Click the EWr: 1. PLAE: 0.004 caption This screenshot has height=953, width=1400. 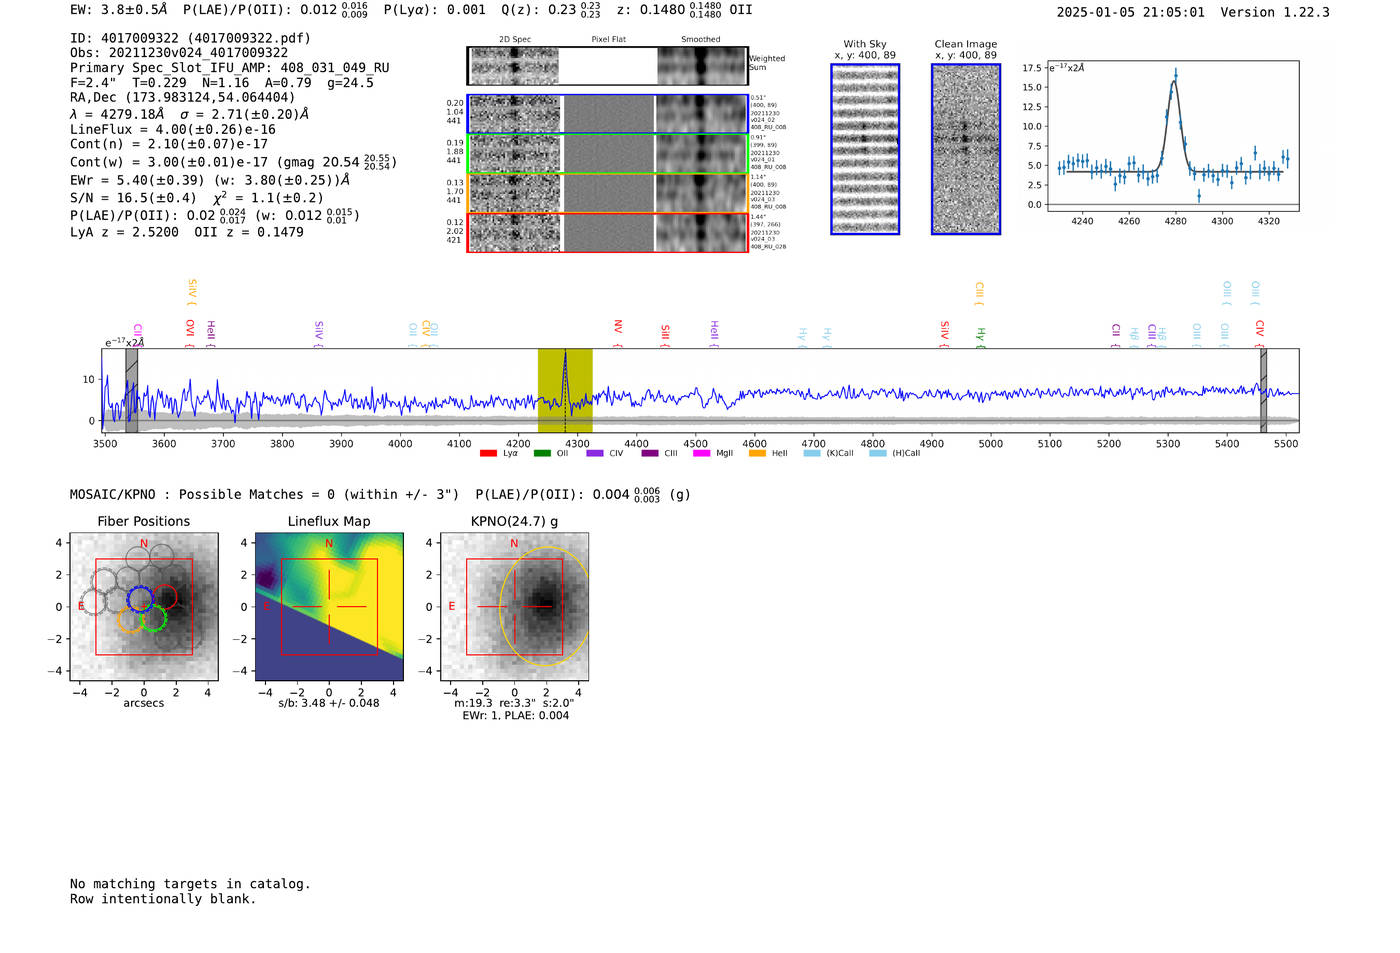[515, 716]
